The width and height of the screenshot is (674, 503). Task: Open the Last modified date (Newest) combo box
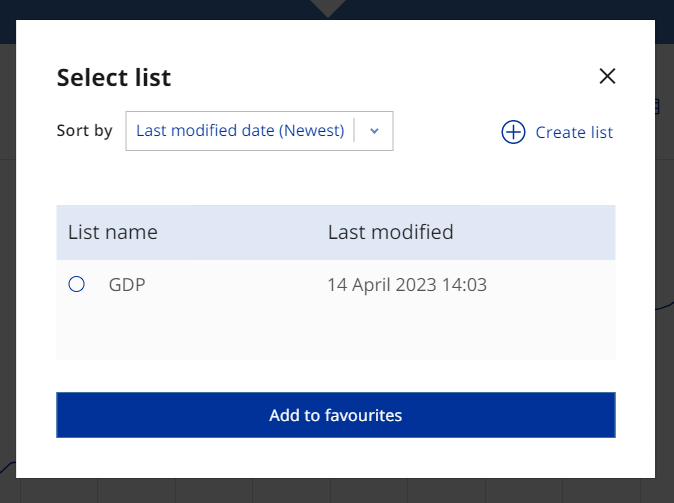[x=240, y=131]
